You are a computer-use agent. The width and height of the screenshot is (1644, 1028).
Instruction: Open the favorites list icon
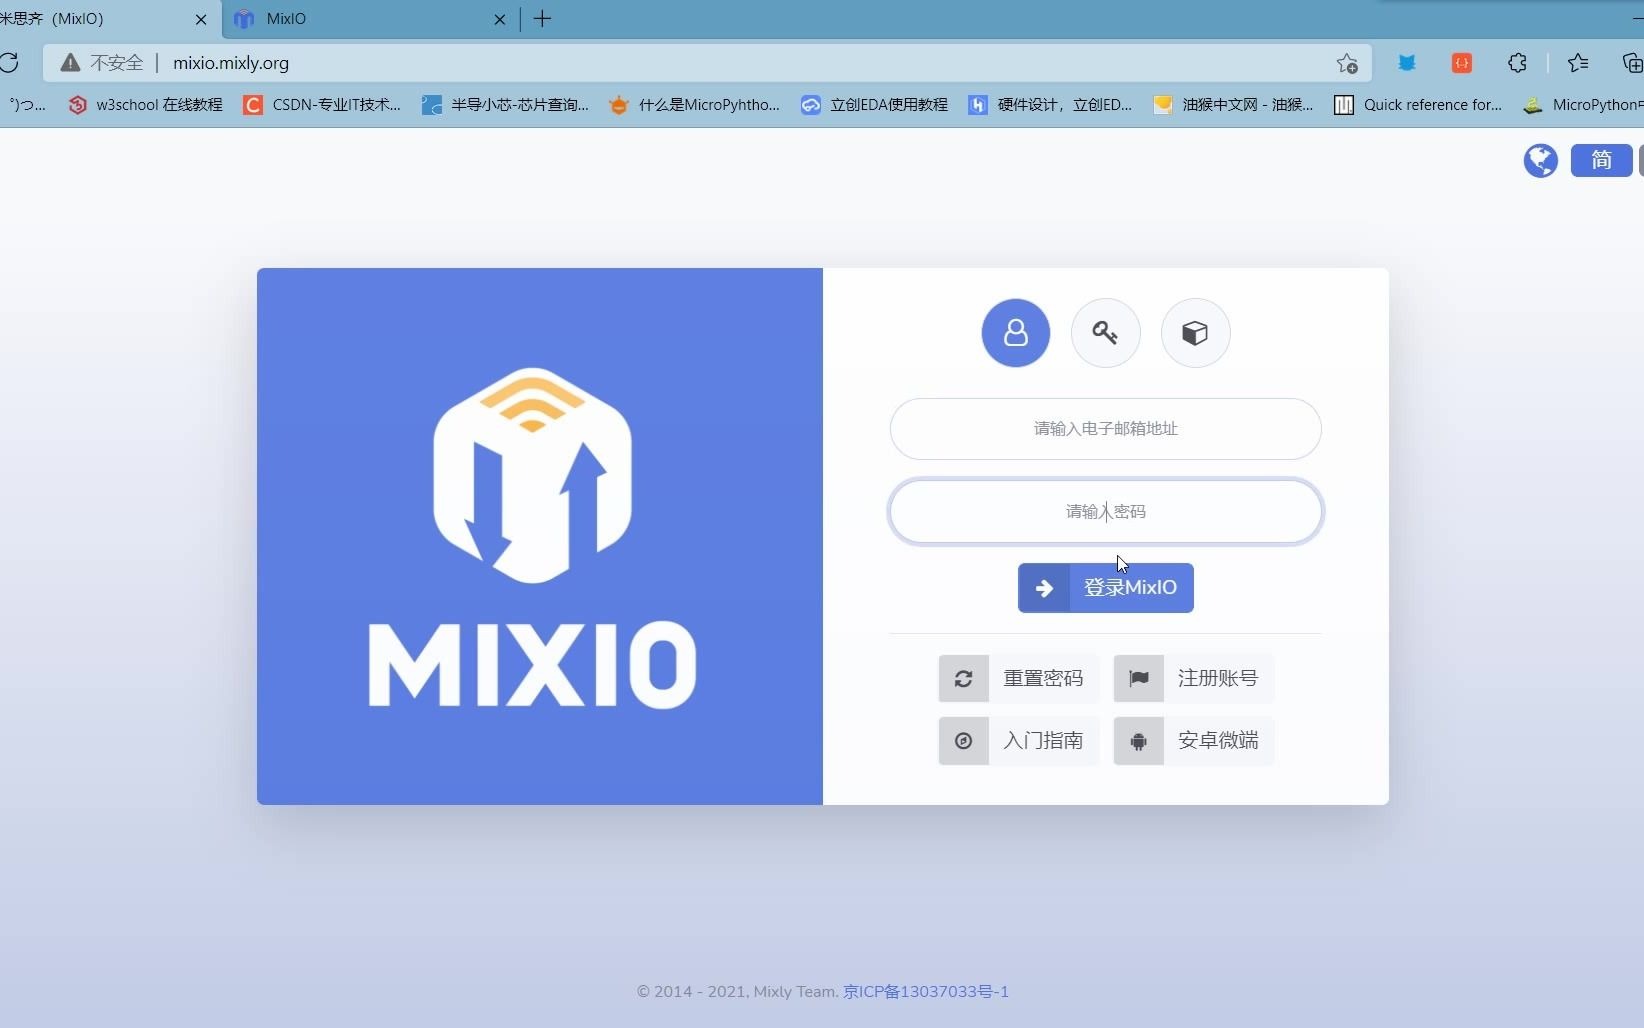(x=1578, y=63)
